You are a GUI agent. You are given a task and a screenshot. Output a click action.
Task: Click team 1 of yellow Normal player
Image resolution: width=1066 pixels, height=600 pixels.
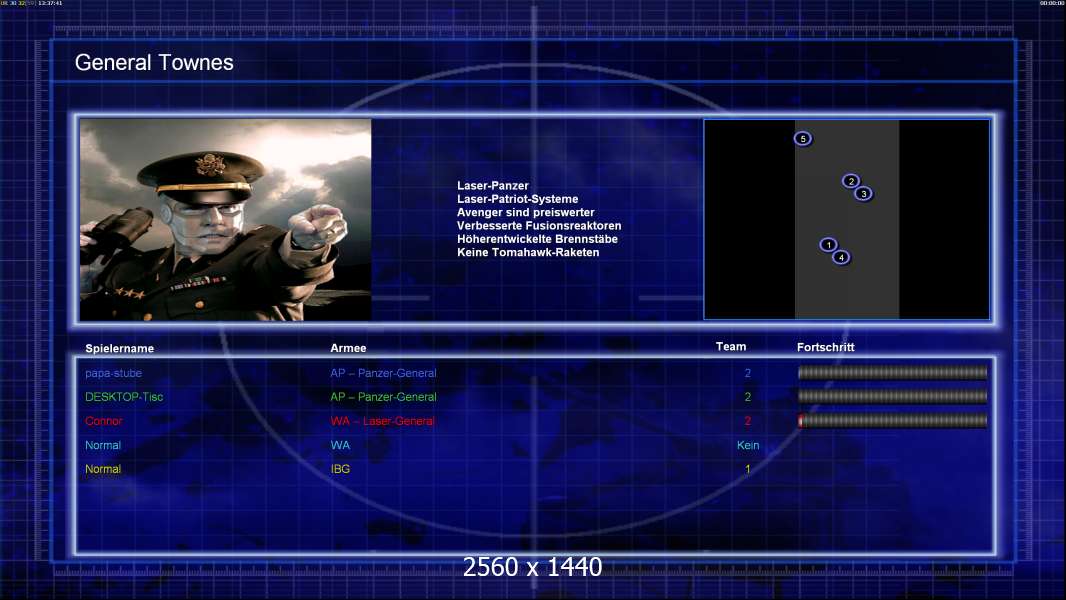pyautogui.click(x=748, y=469)
